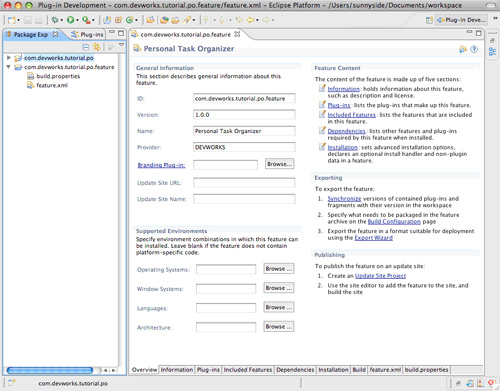
Task: Open the Debug configurations dropdown arrow
Action: point(61,20)
